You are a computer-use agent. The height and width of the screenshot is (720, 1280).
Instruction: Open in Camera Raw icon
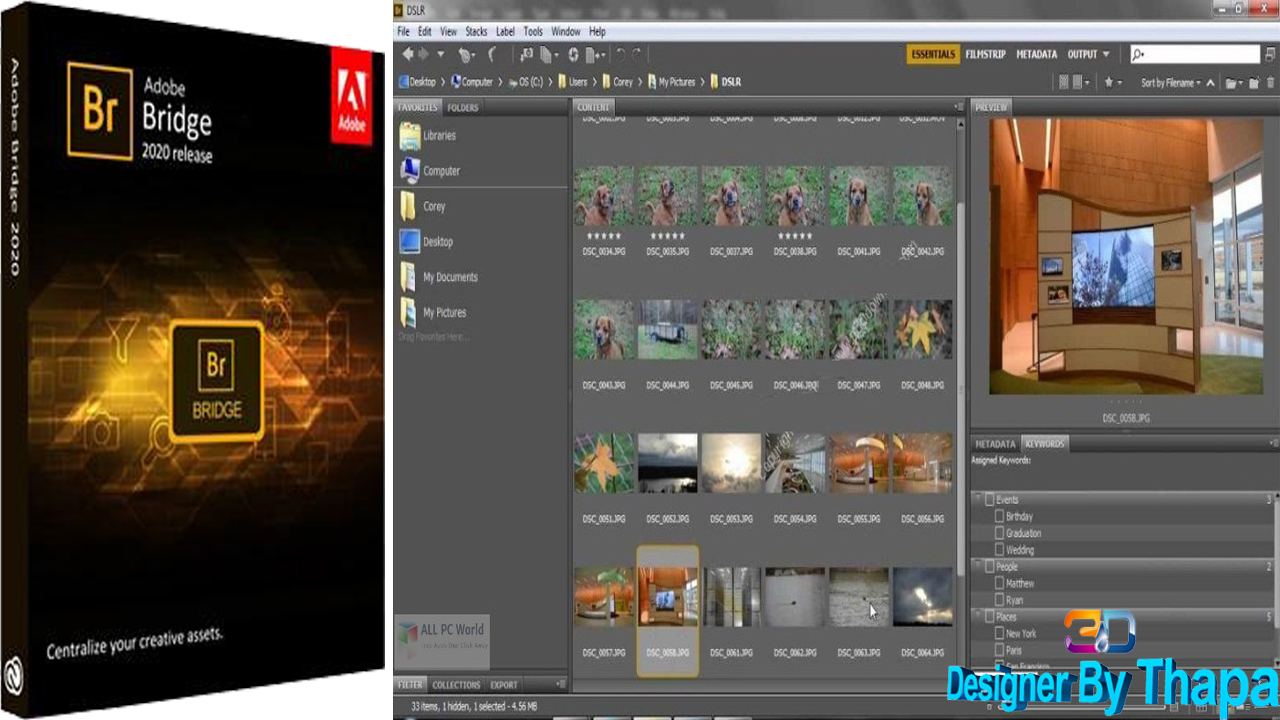pos(573,55)
